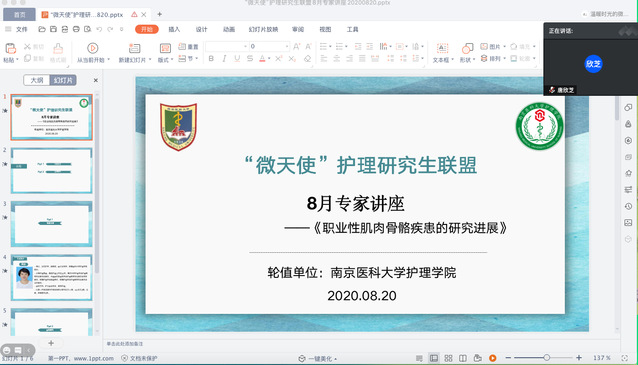Open the font size dropdown

(287, 46)
